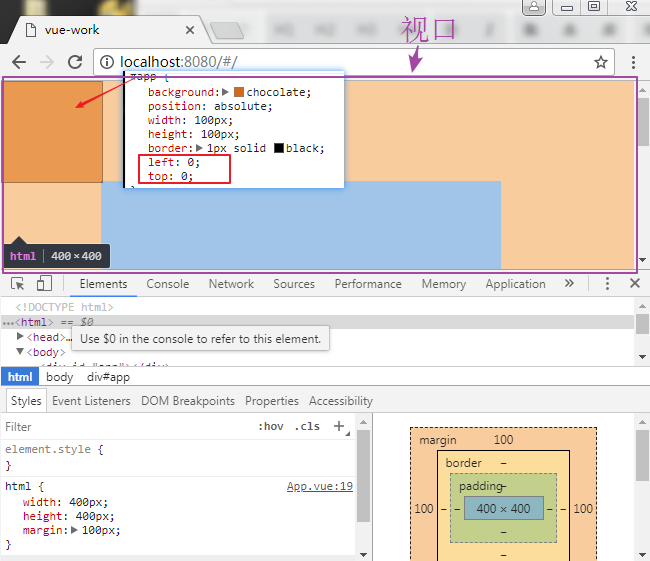Image resolution: width=650 pixels, height=561 pixels.
Task: Click the Styles pane scrollbar thumb
Action: pyautogui.click(x=363, y=476)
